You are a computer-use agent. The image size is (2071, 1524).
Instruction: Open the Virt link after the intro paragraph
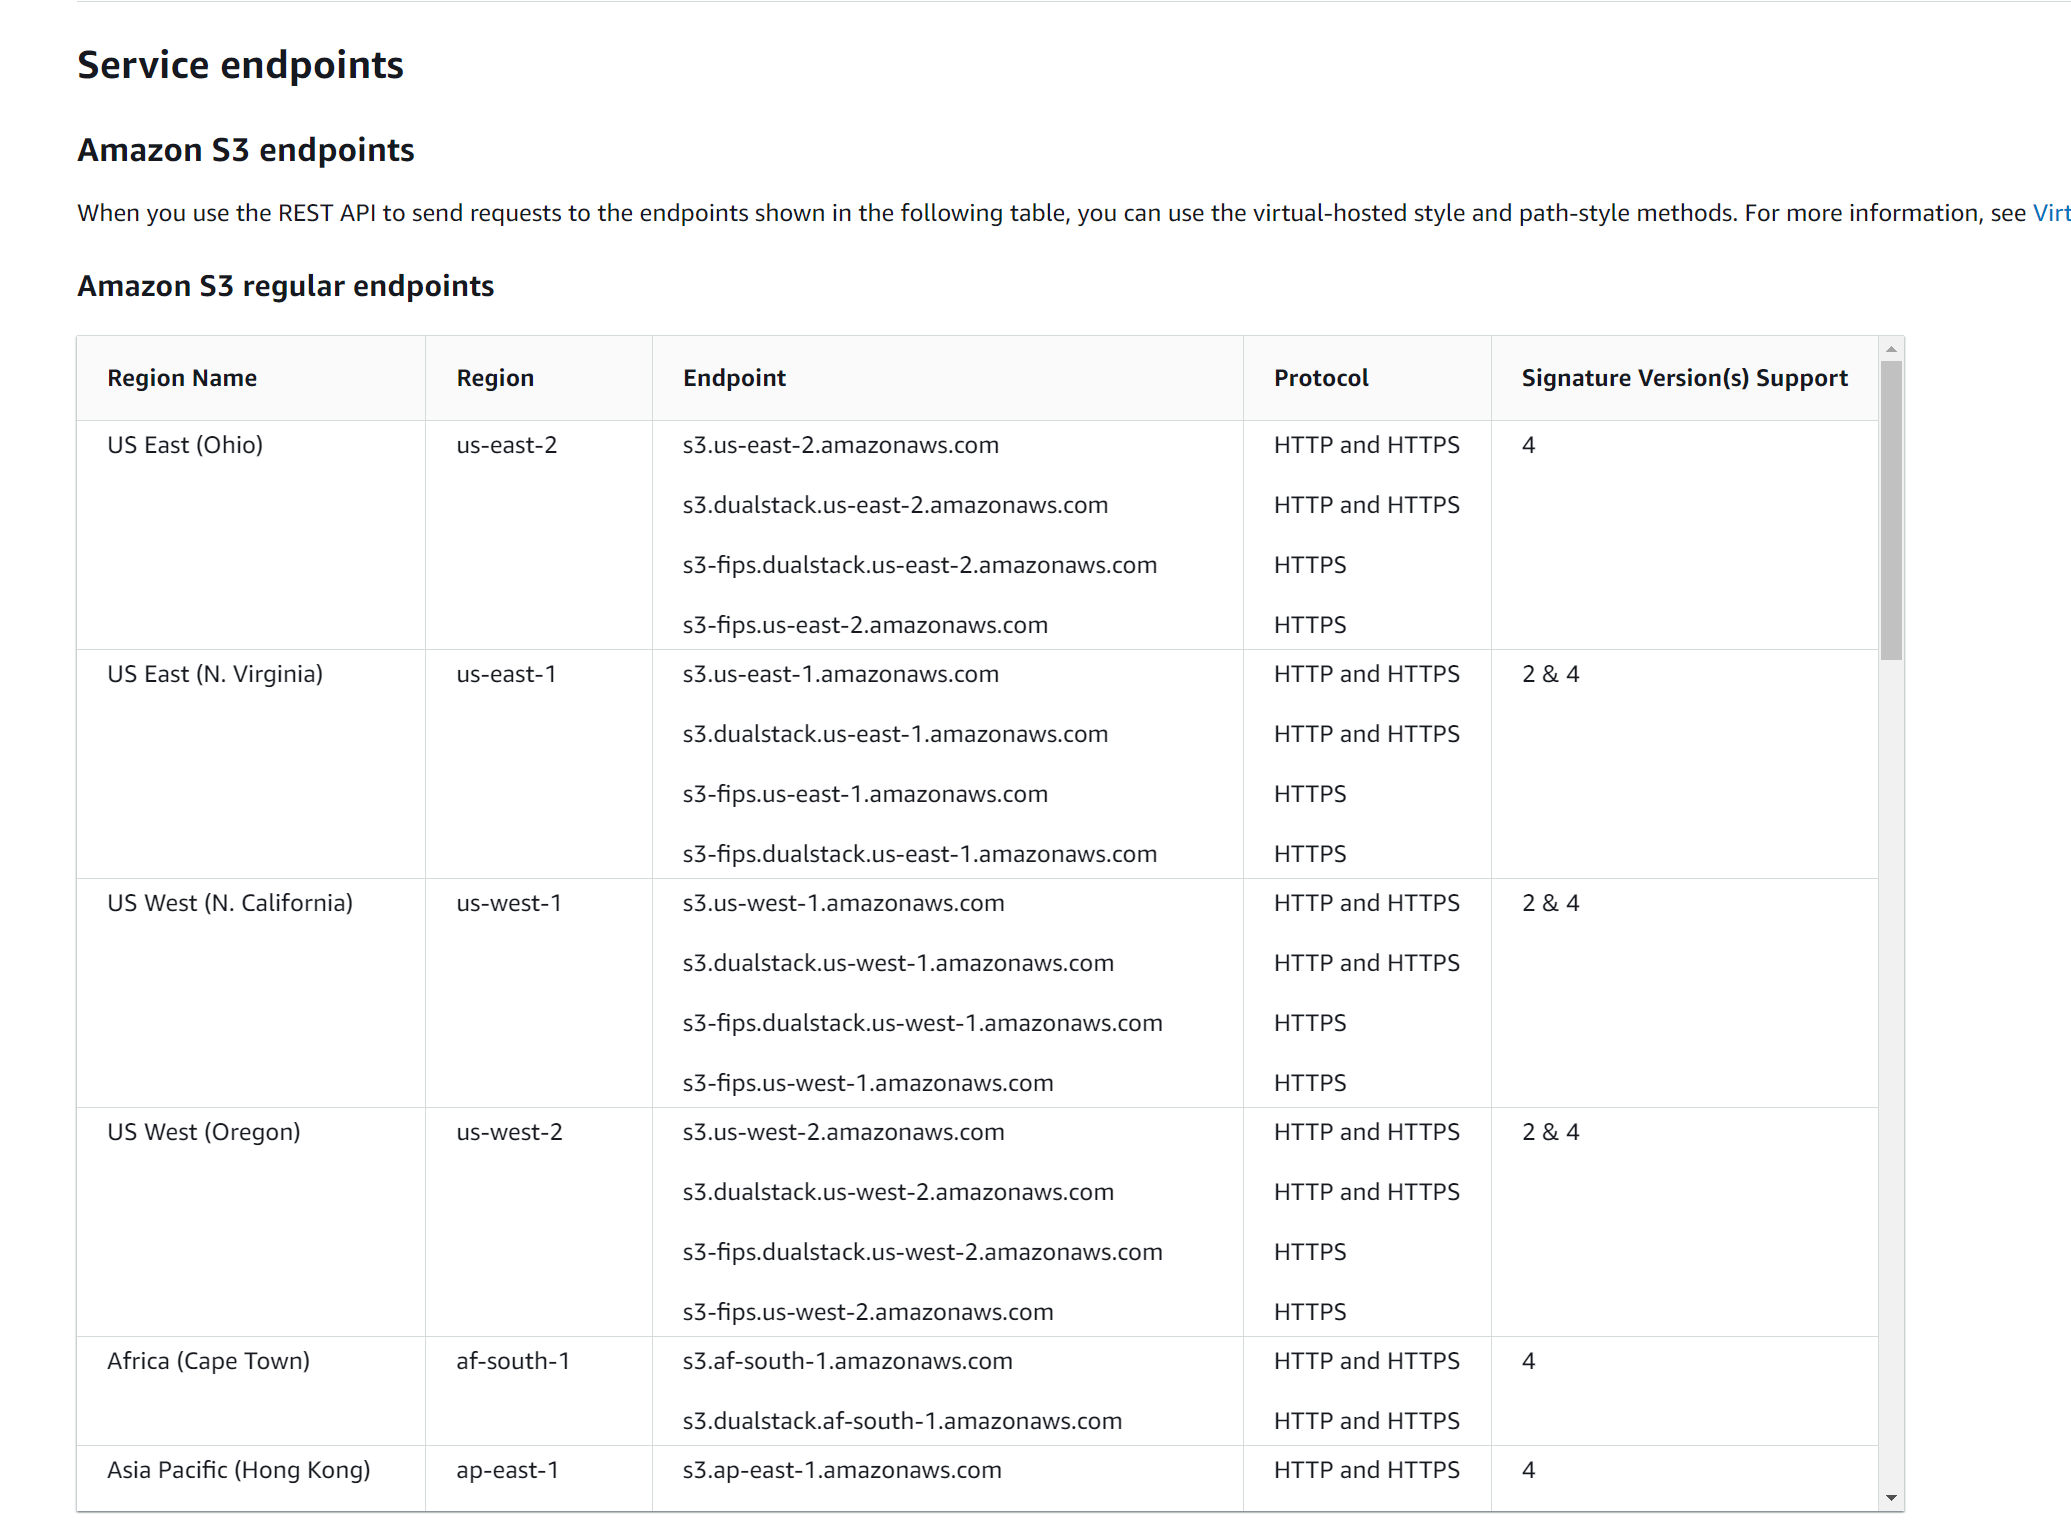pyautogui.click(x=2051, y=213)
